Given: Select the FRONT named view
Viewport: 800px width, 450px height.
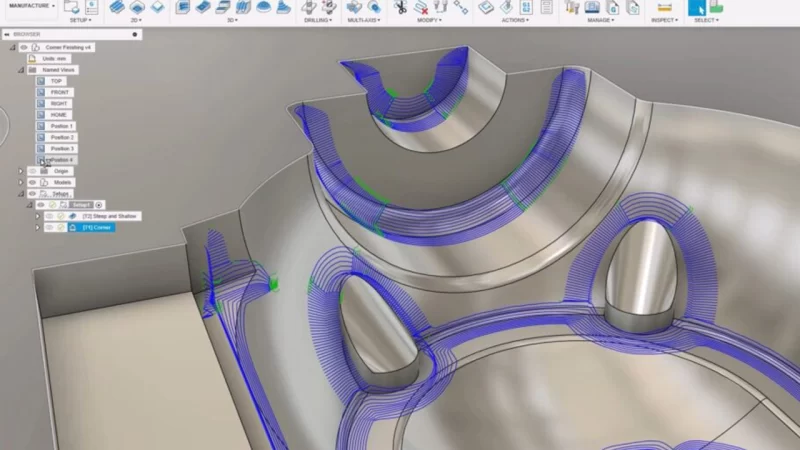Looking at the screenshot, I should [54, 92].
